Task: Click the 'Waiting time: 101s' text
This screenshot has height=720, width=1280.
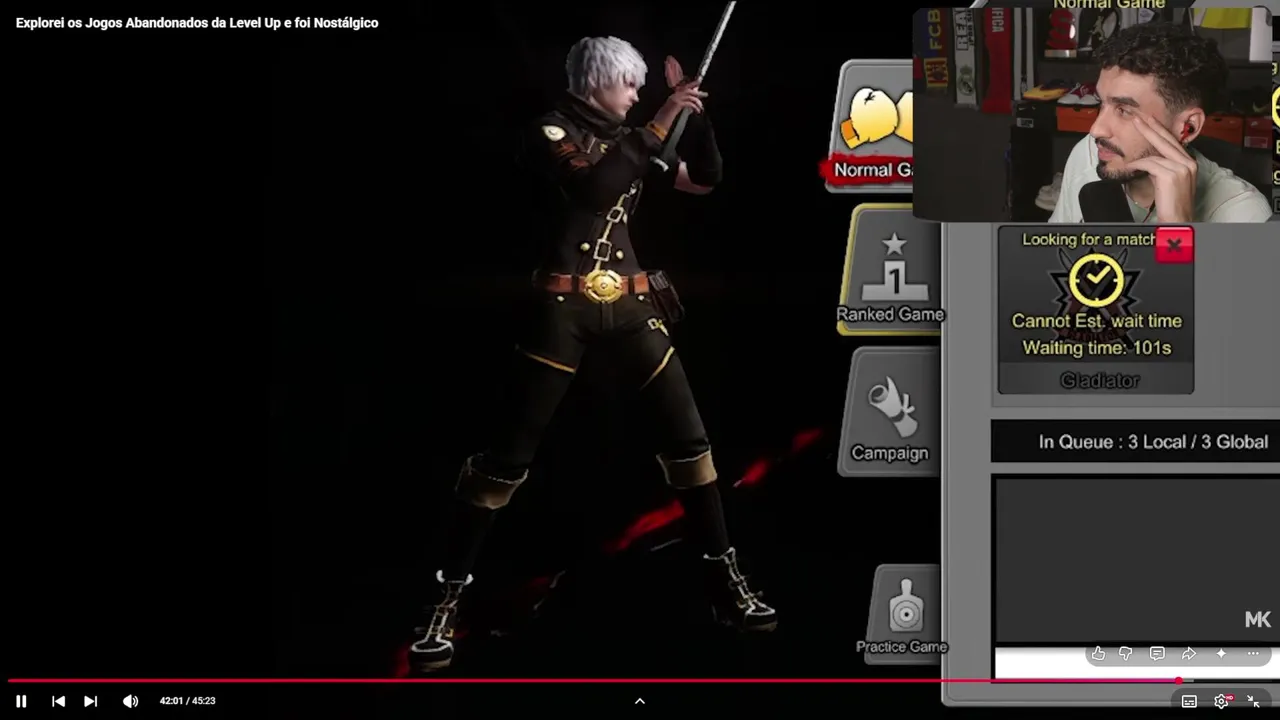Action: 1096,348
